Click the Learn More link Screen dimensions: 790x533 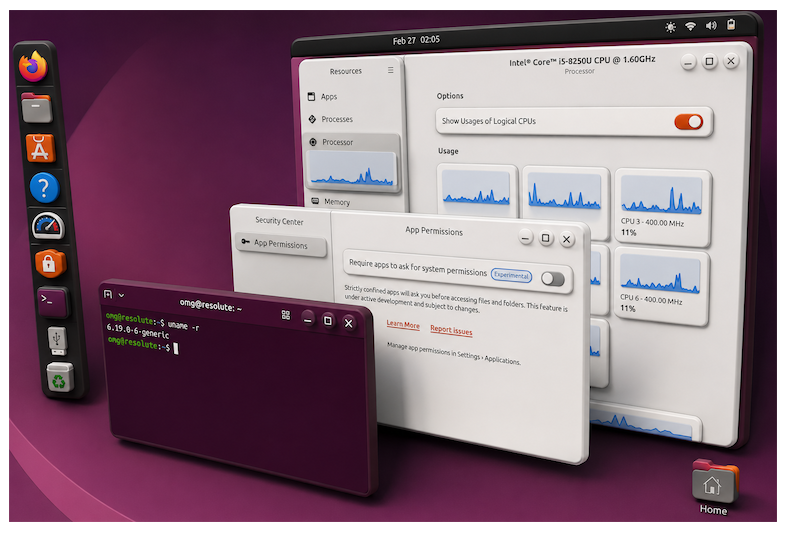(403, 324)
